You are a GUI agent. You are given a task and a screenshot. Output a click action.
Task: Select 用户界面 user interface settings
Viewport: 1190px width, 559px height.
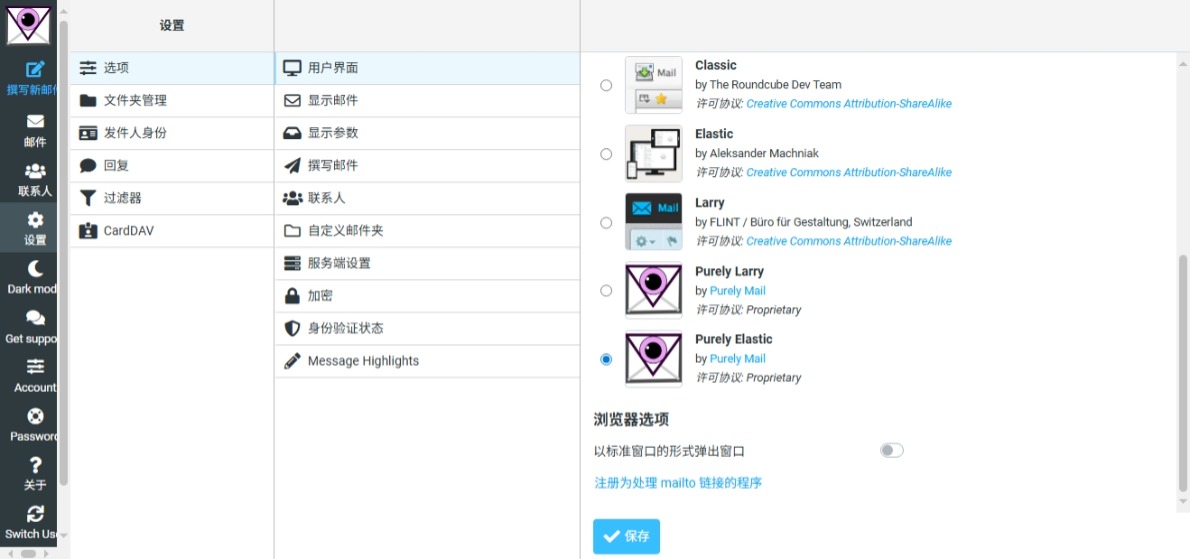(427, 68)
